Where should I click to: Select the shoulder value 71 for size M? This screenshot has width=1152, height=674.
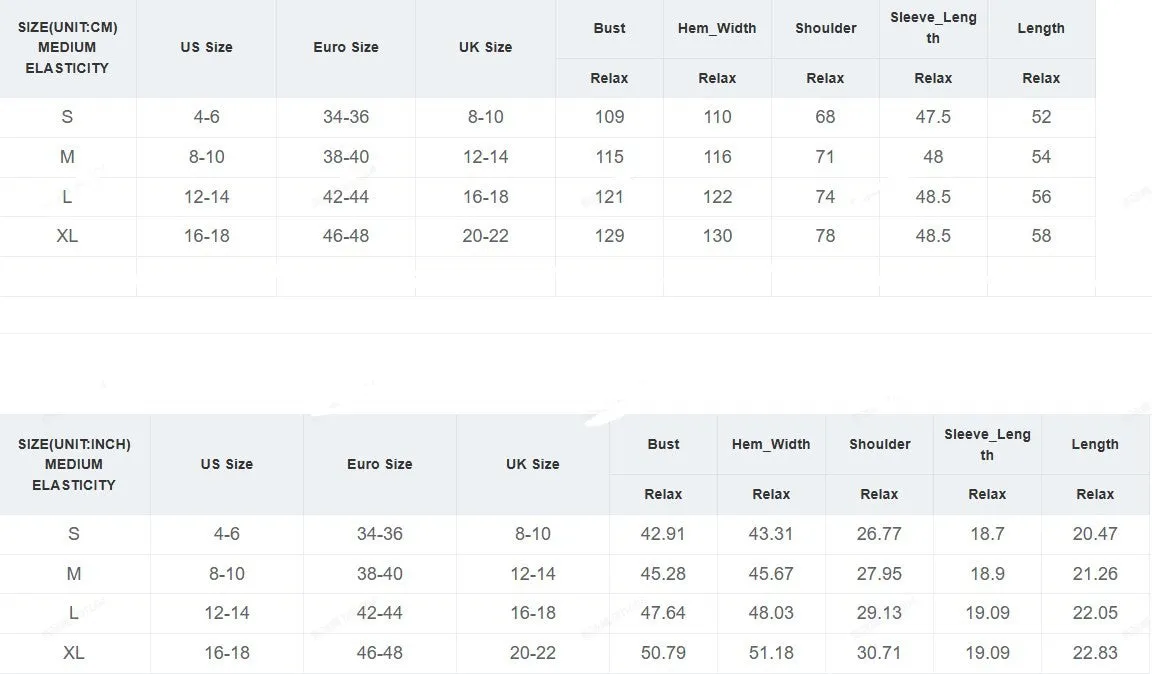(825, 157)
